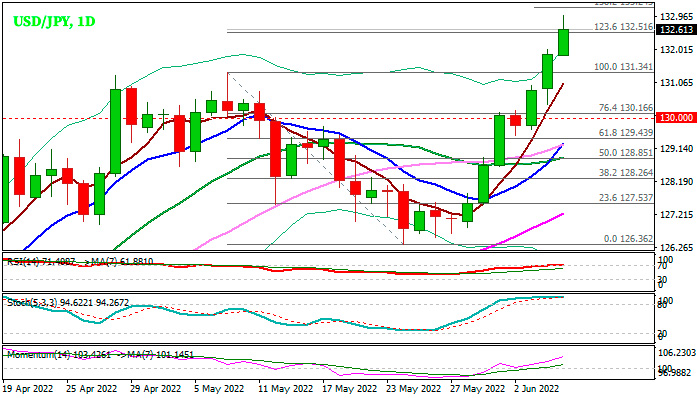
Task: Click the 2 Jun 2022 date label
Action: [536, 389]
